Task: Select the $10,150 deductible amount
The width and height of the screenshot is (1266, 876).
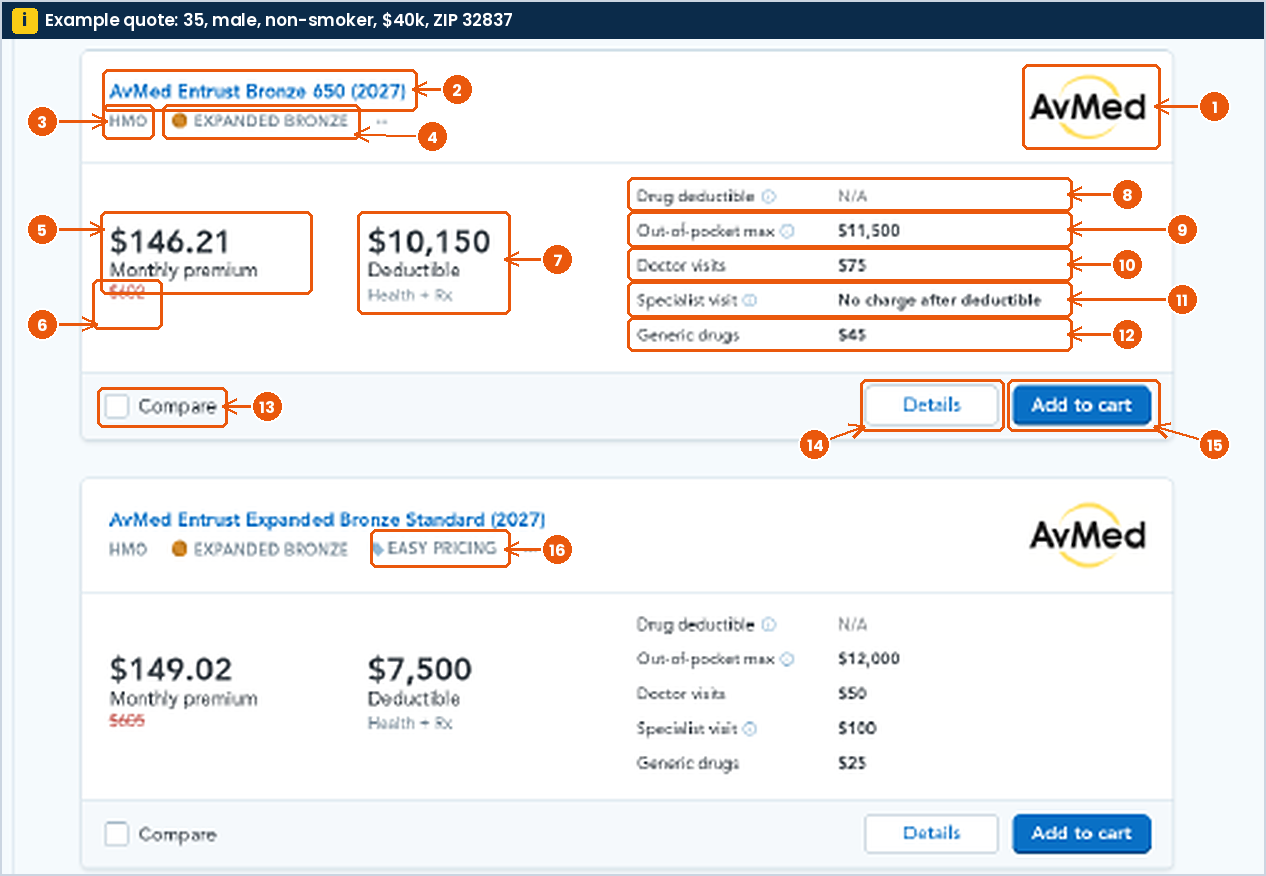Action: pos(430,241)
